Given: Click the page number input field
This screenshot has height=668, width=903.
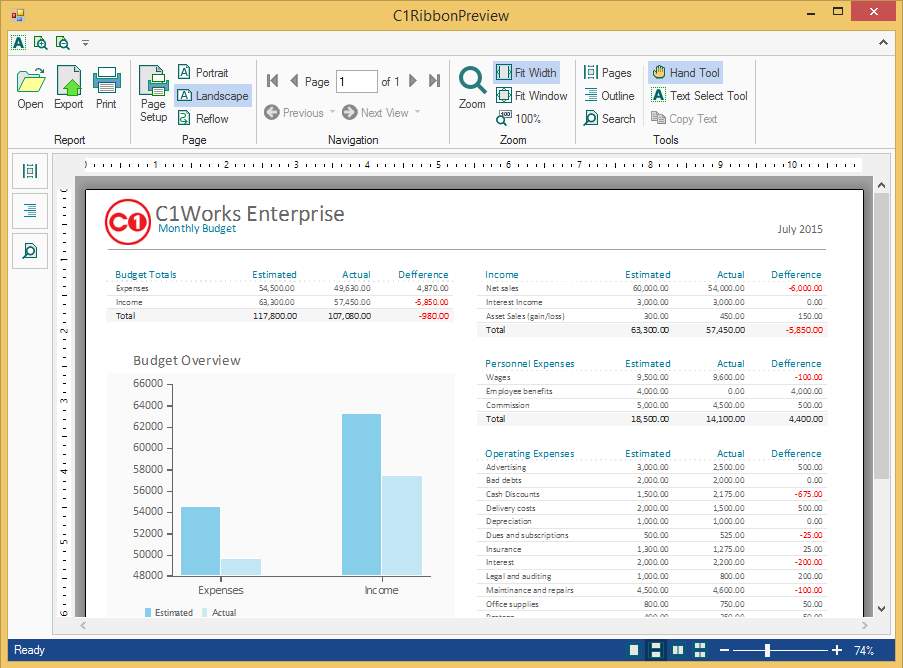Looking at the screenshot, I should coord(356,81).
